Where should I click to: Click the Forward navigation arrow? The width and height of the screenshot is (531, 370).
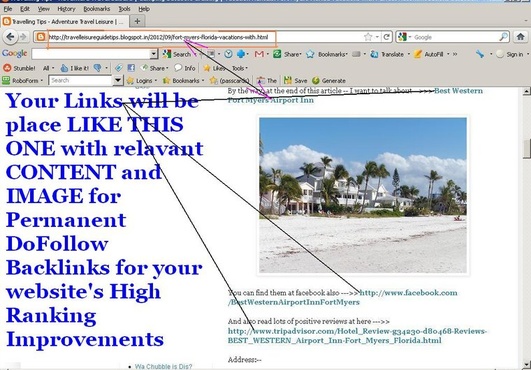point(23,37)
